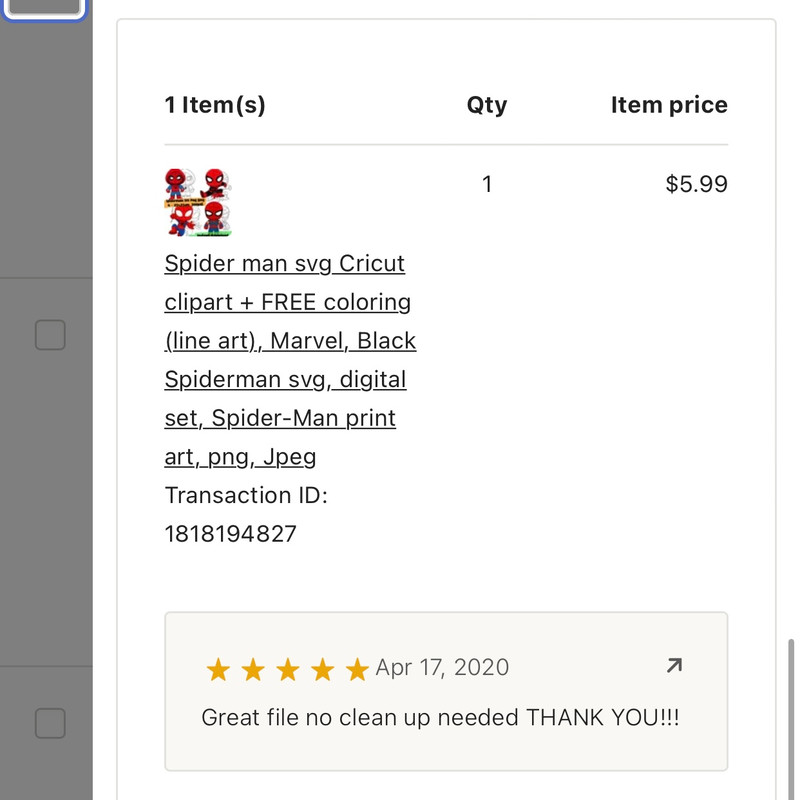Toggle the blue-outlined checkbox at the top
This screenshot has width=800, height=800.
coord(43,5)
